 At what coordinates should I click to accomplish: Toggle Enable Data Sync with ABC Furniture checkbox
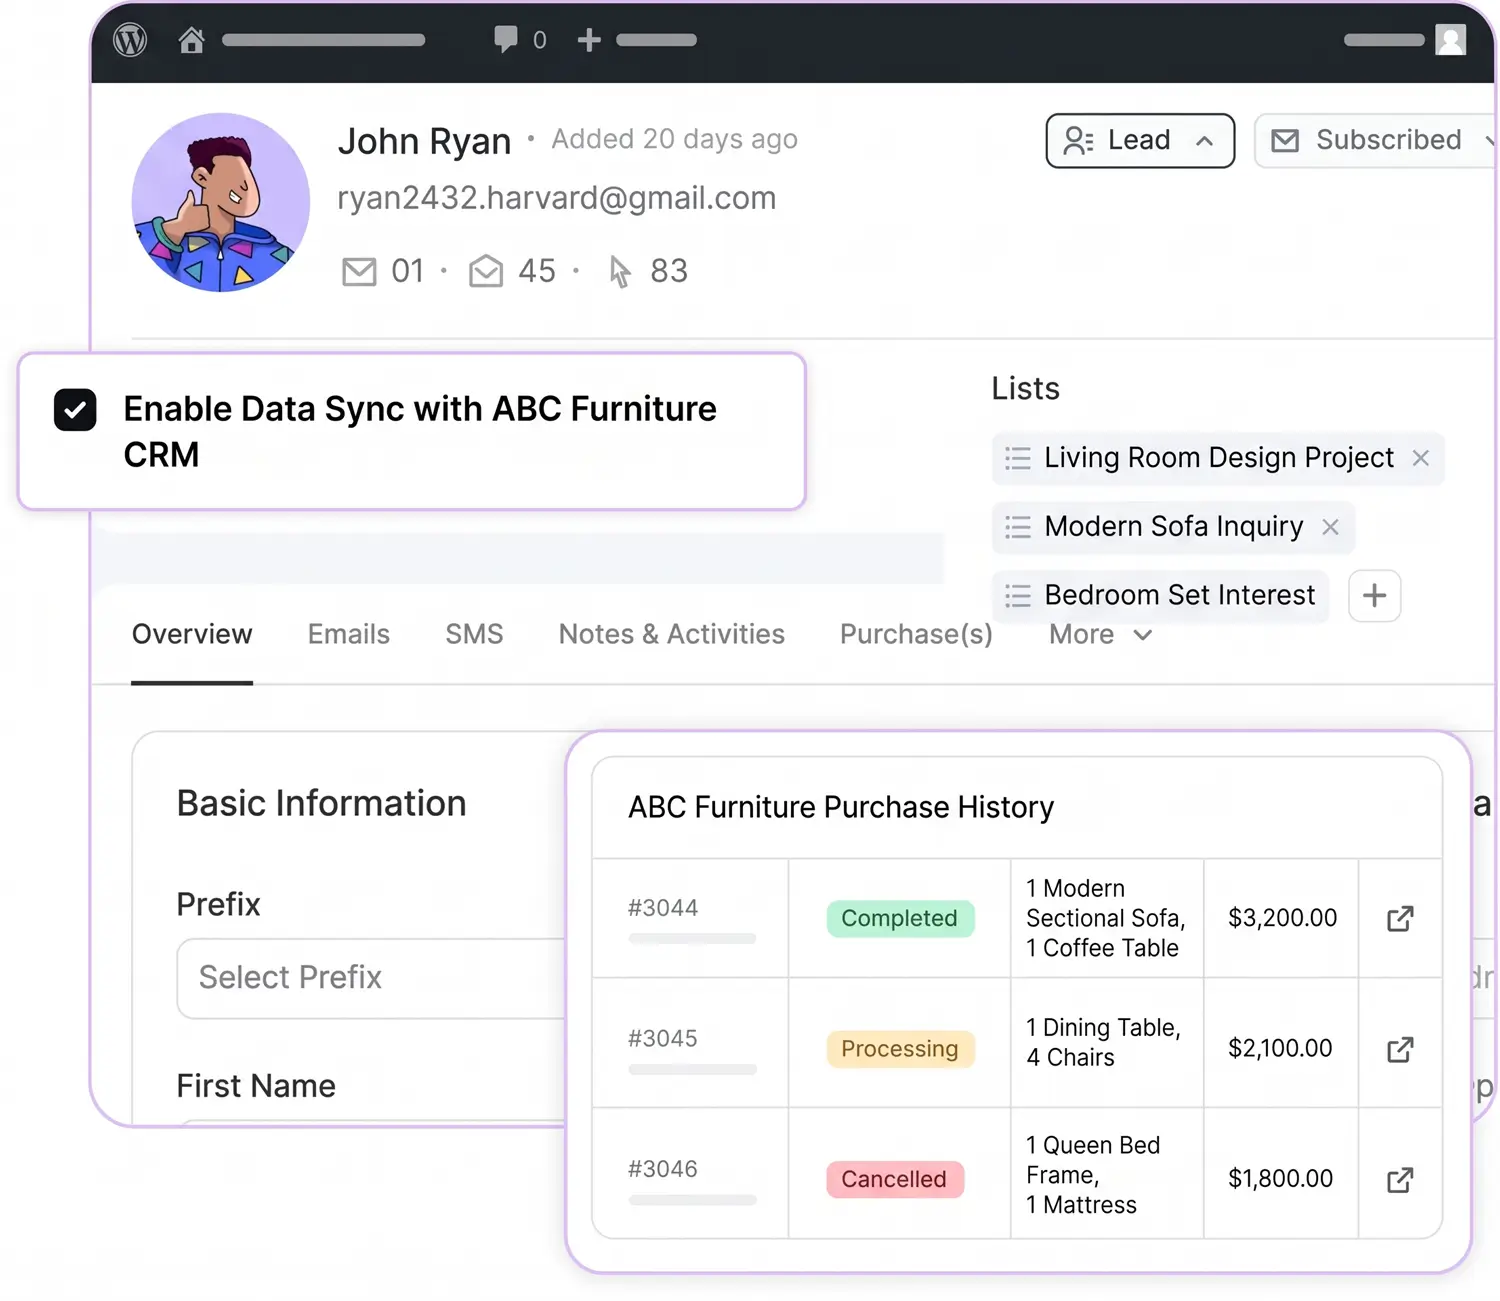pos(75,410)
